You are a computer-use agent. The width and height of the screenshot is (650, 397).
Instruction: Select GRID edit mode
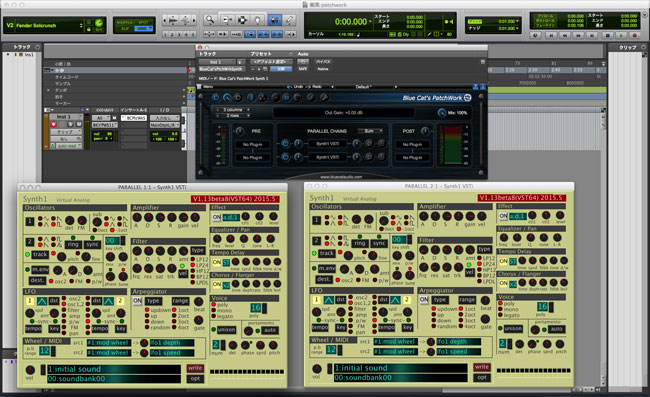pyautogui.click(x=144, y=29)
